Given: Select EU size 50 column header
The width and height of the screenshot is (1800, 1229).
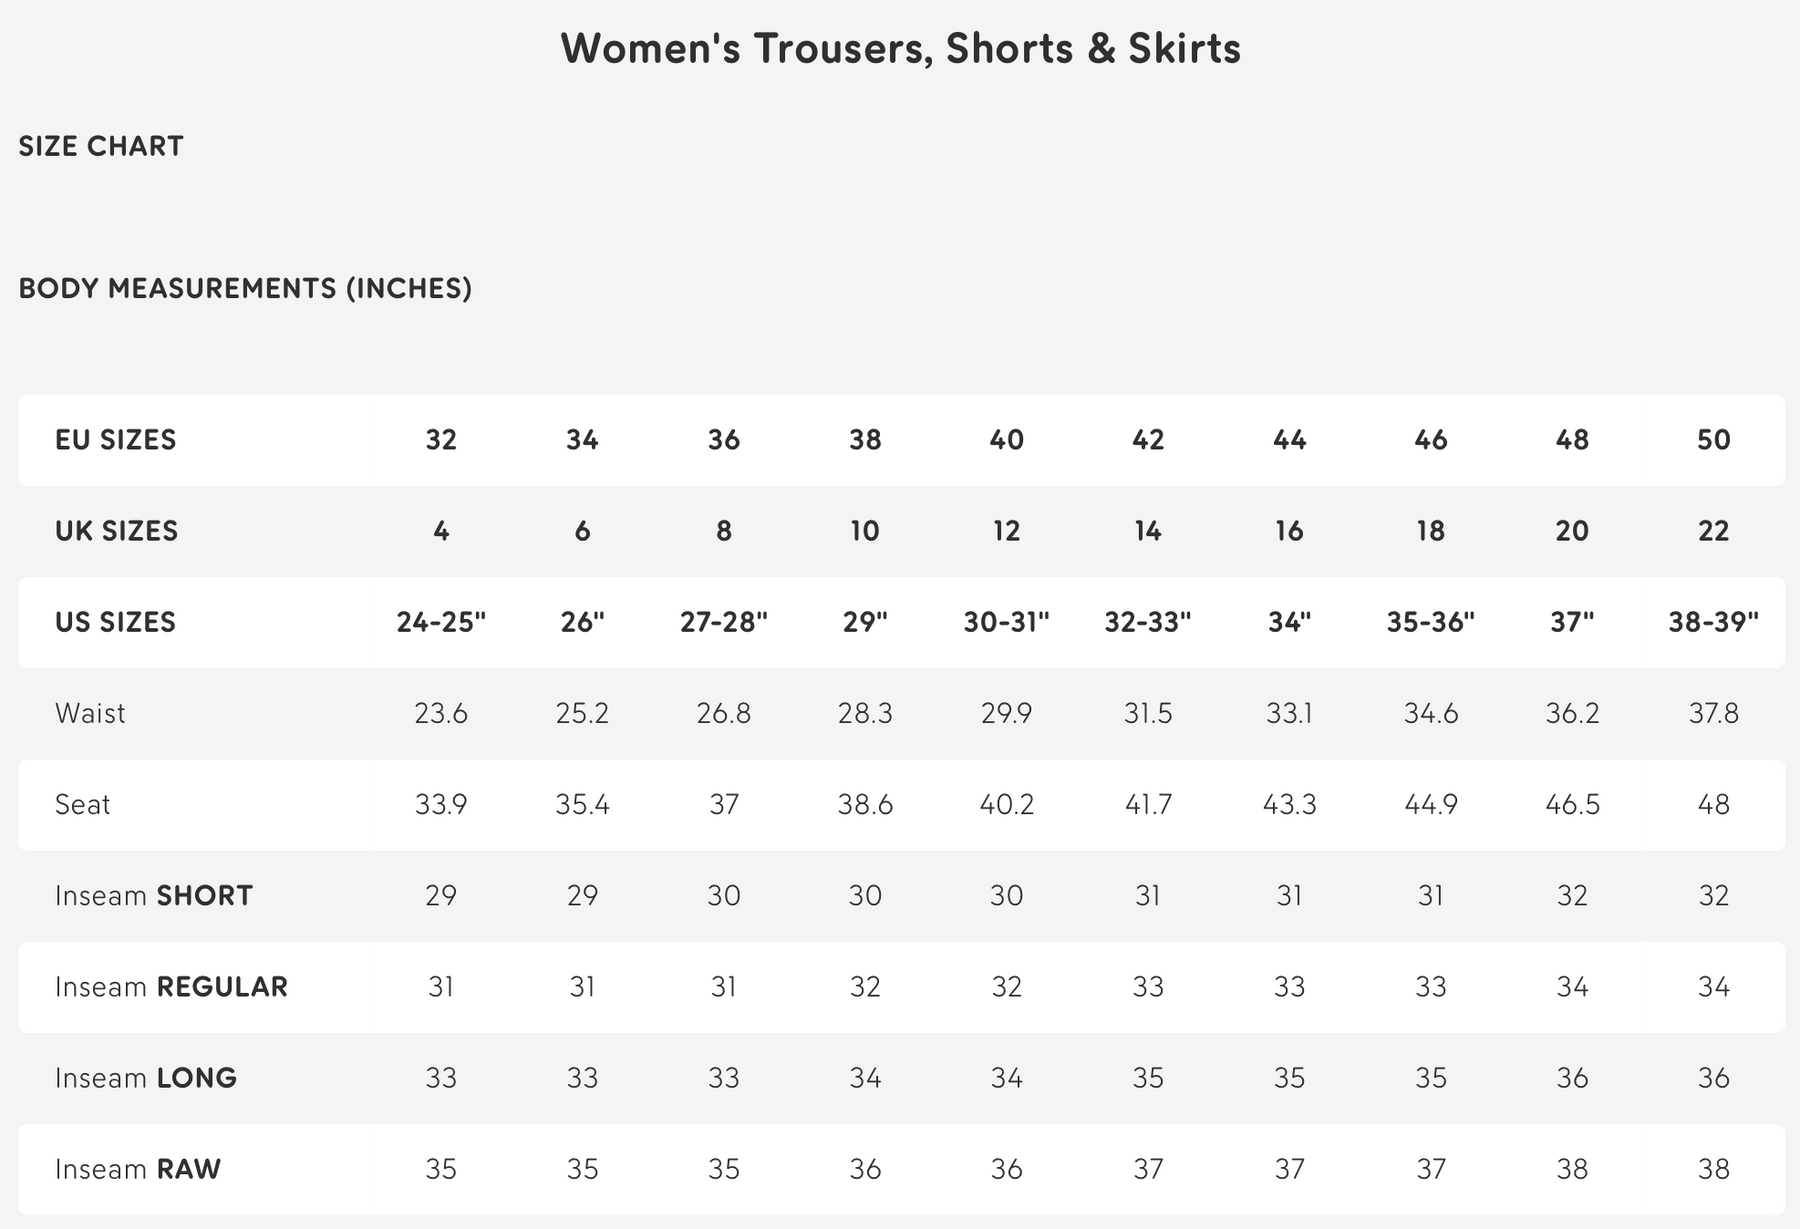Looking at the screenshot, I should tap(1713, 440).
